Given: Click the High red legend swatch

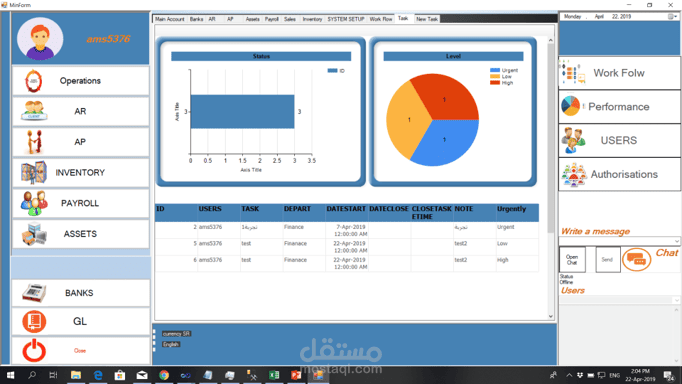Looking at the screenshot, I should [x=495, y=83].
